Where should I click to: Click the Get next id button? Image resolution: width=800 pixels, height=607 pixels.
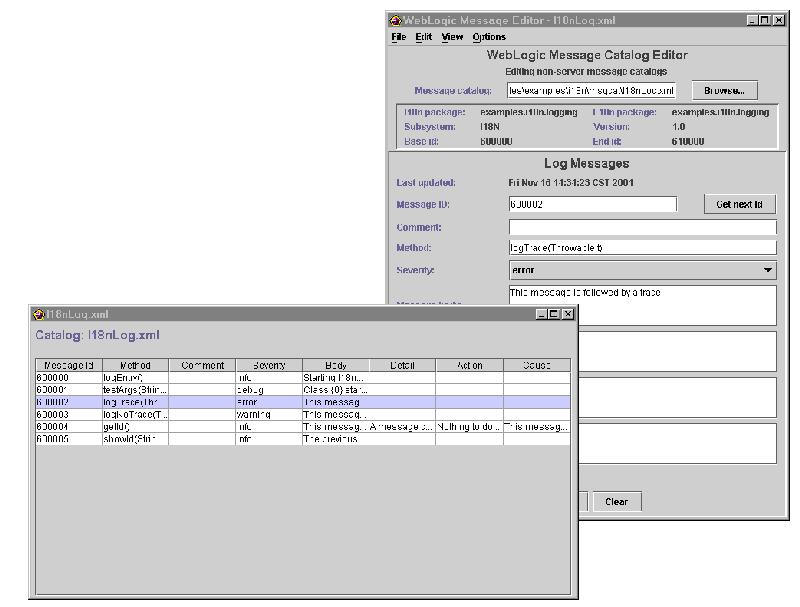739,204
